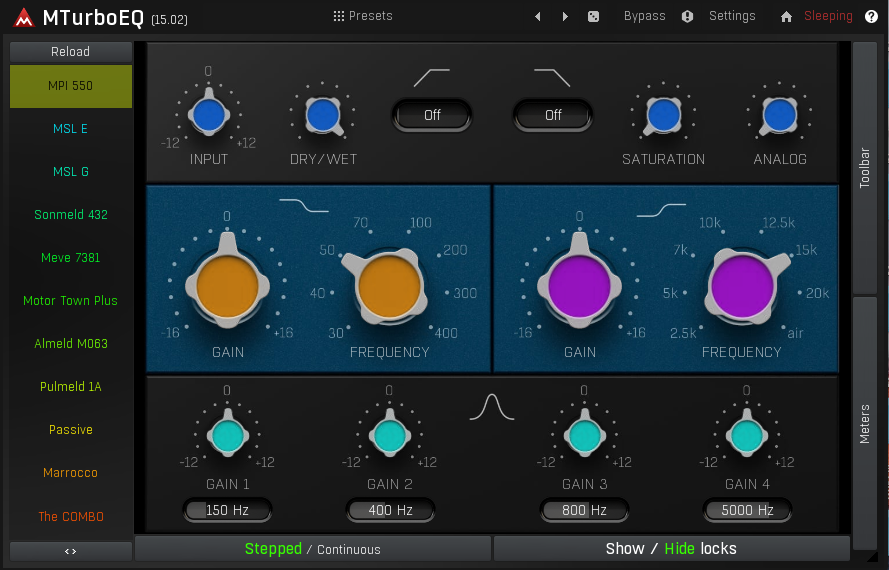Click the home icon

coord(786,16)
